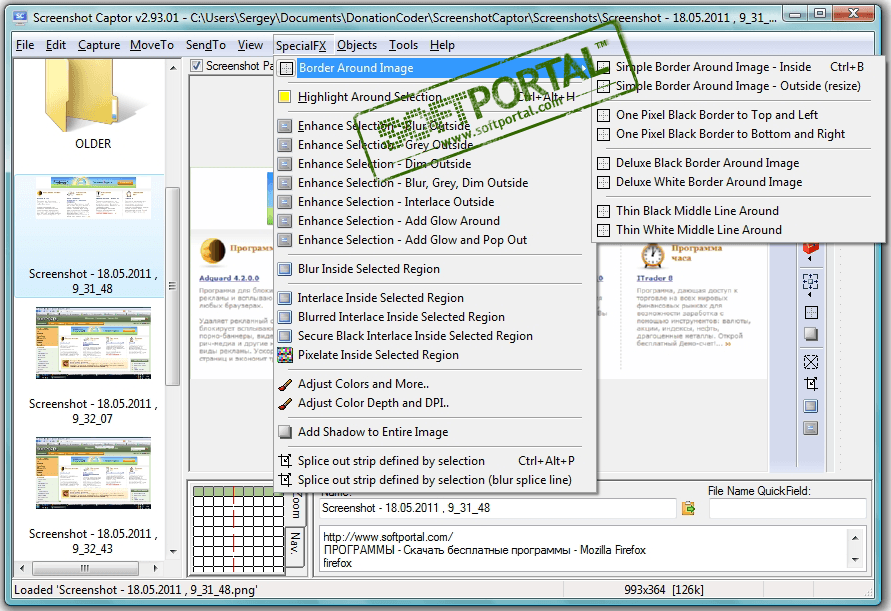Choose Enhance Selection - Dim Outside

tap(385, 164)
